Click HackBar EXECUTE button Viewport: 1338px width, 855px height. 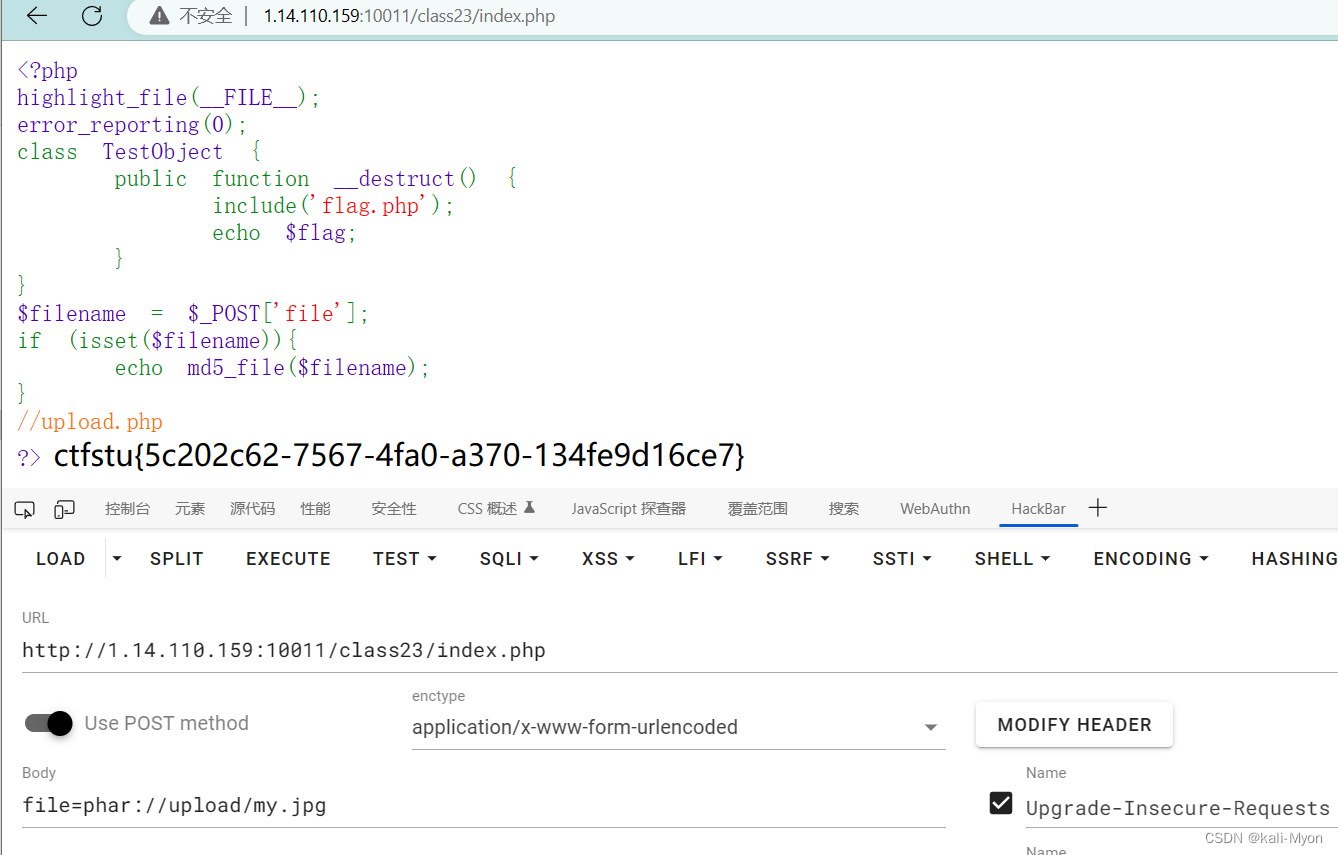click(288, 559)
